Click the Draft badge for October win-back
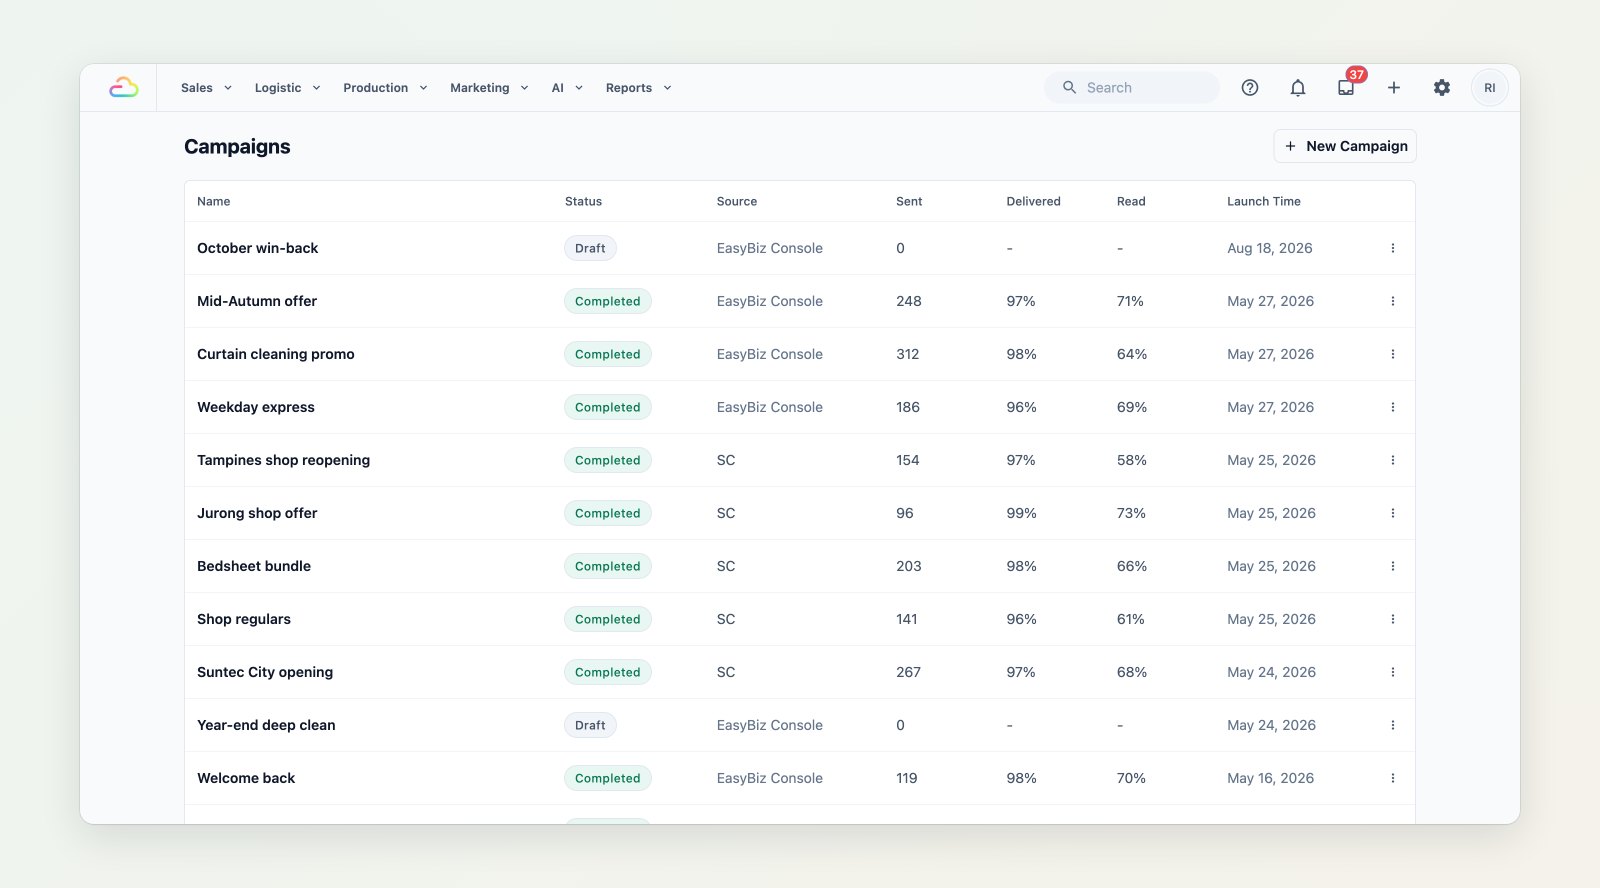The height and width of the screenshot is (888, 1600). tap(590, 248)
